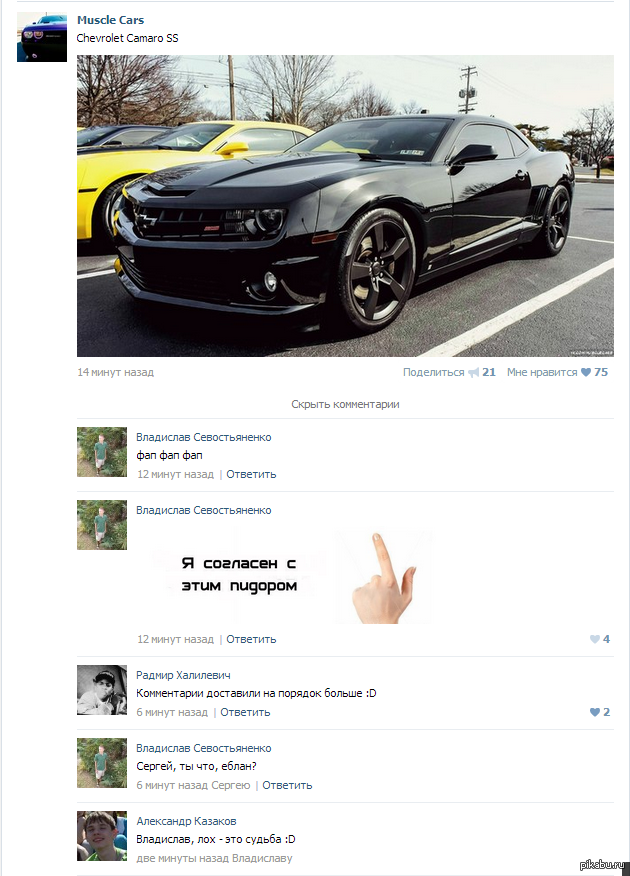Click Радмир Халилевич's black-and-white avatar

point(102,690)
